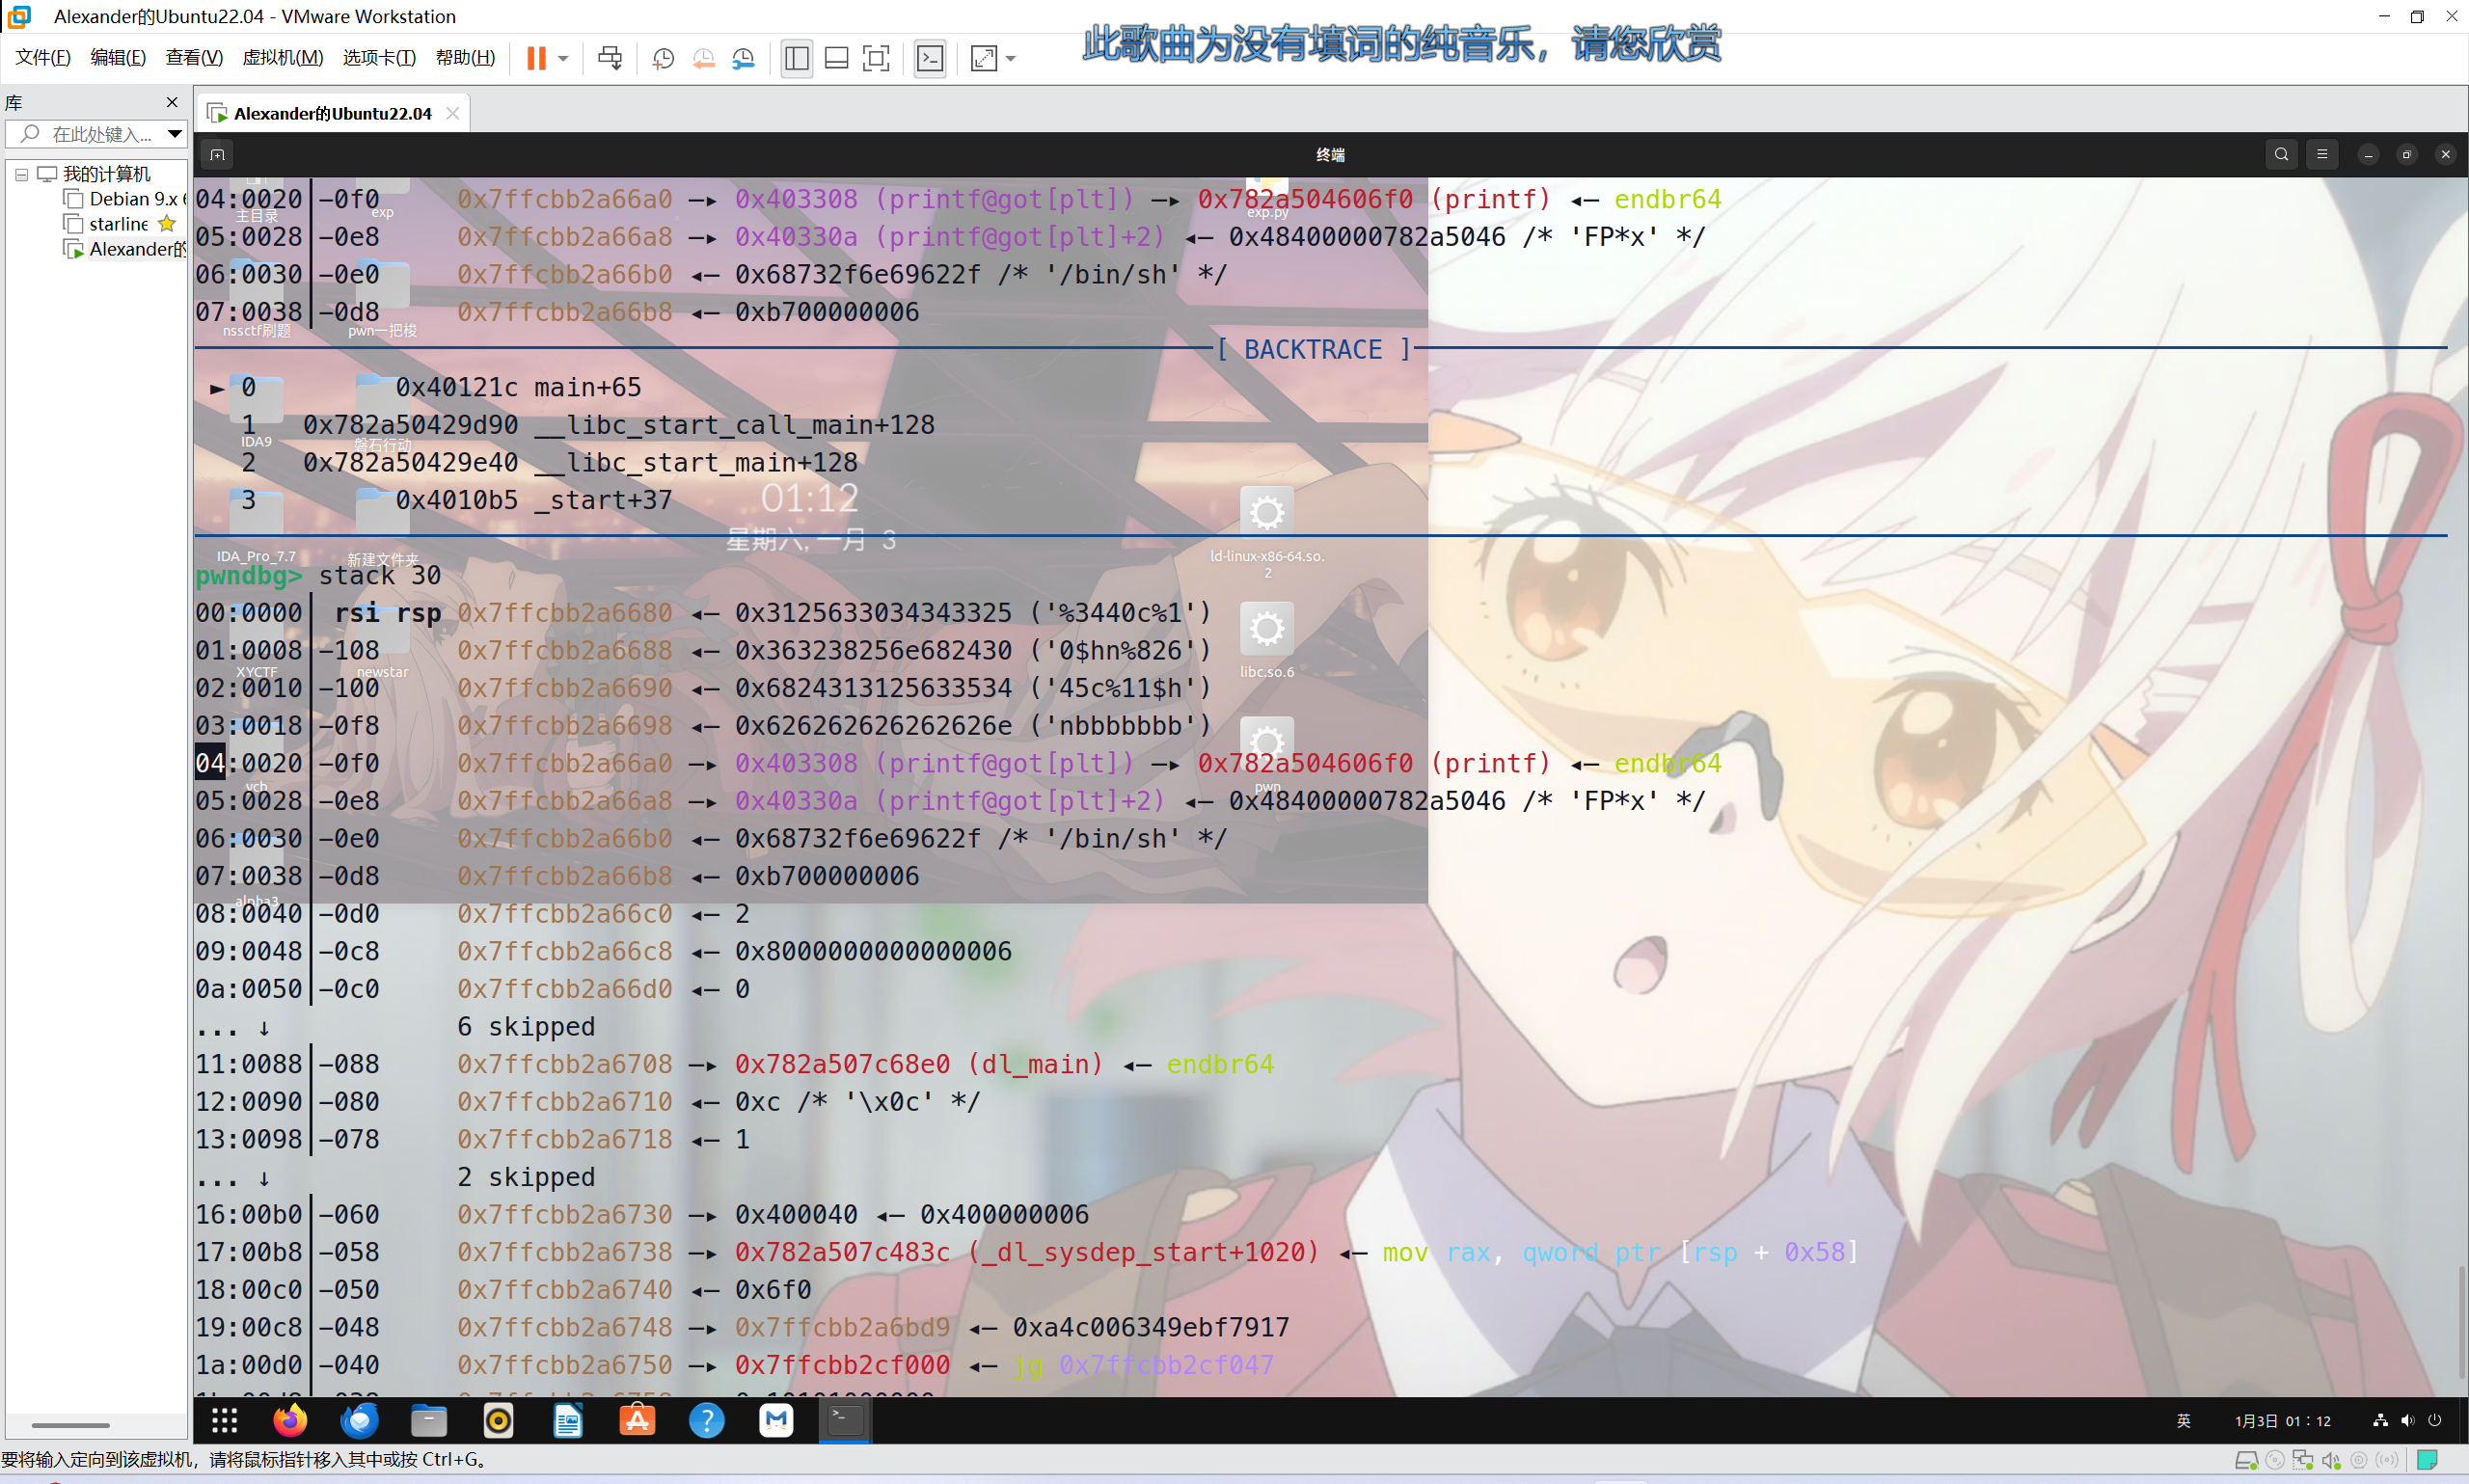Pause the virtual machine with orange button
The width and height of the screenshot is (2469, 1484).
pos(536,58)
